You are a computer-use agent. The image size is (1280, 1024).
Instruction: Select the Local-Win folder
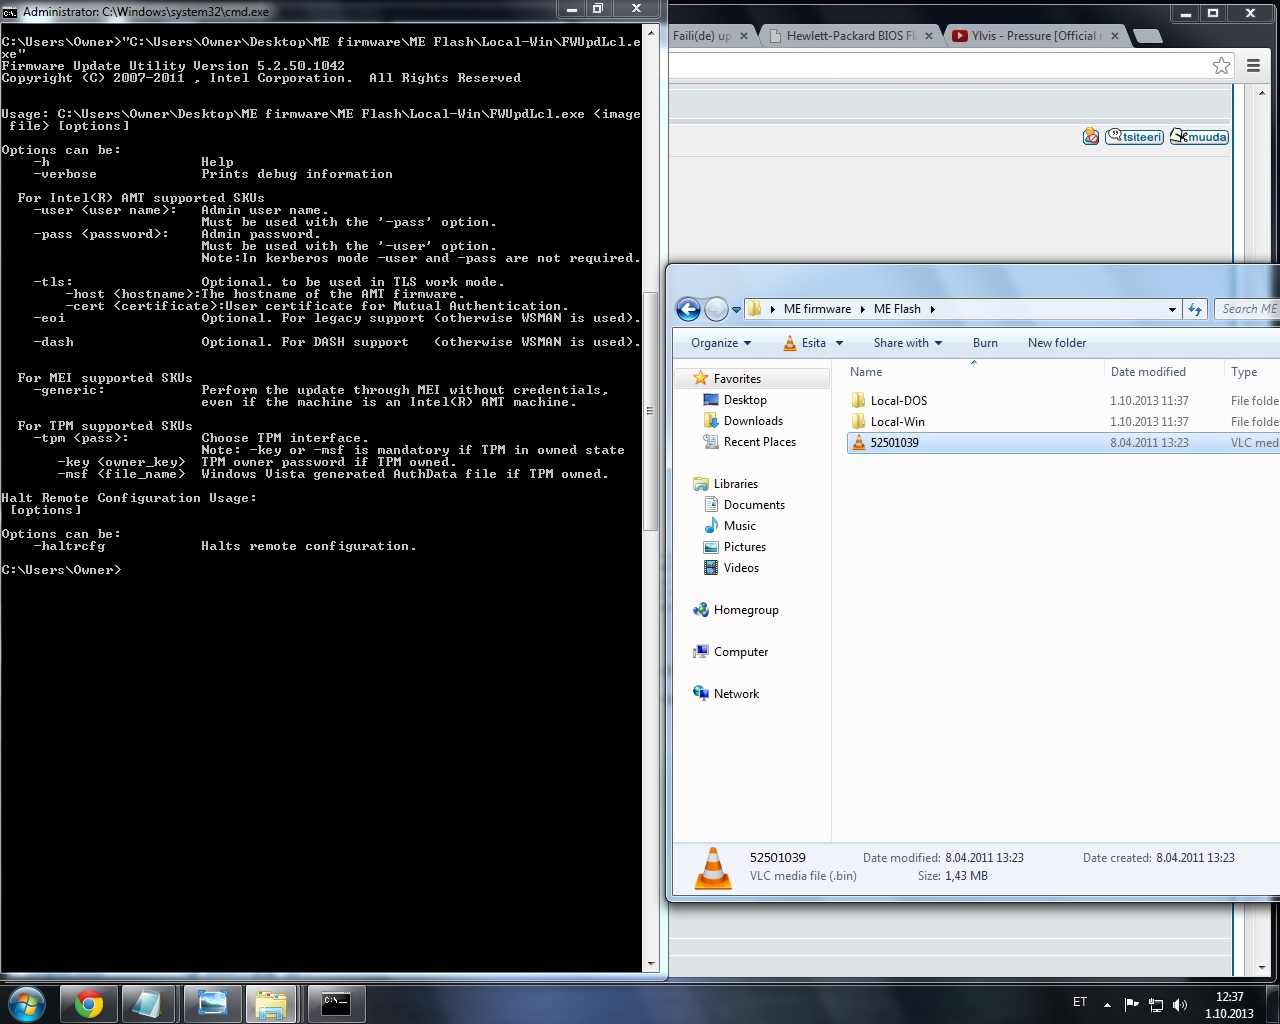pos(897,422)
